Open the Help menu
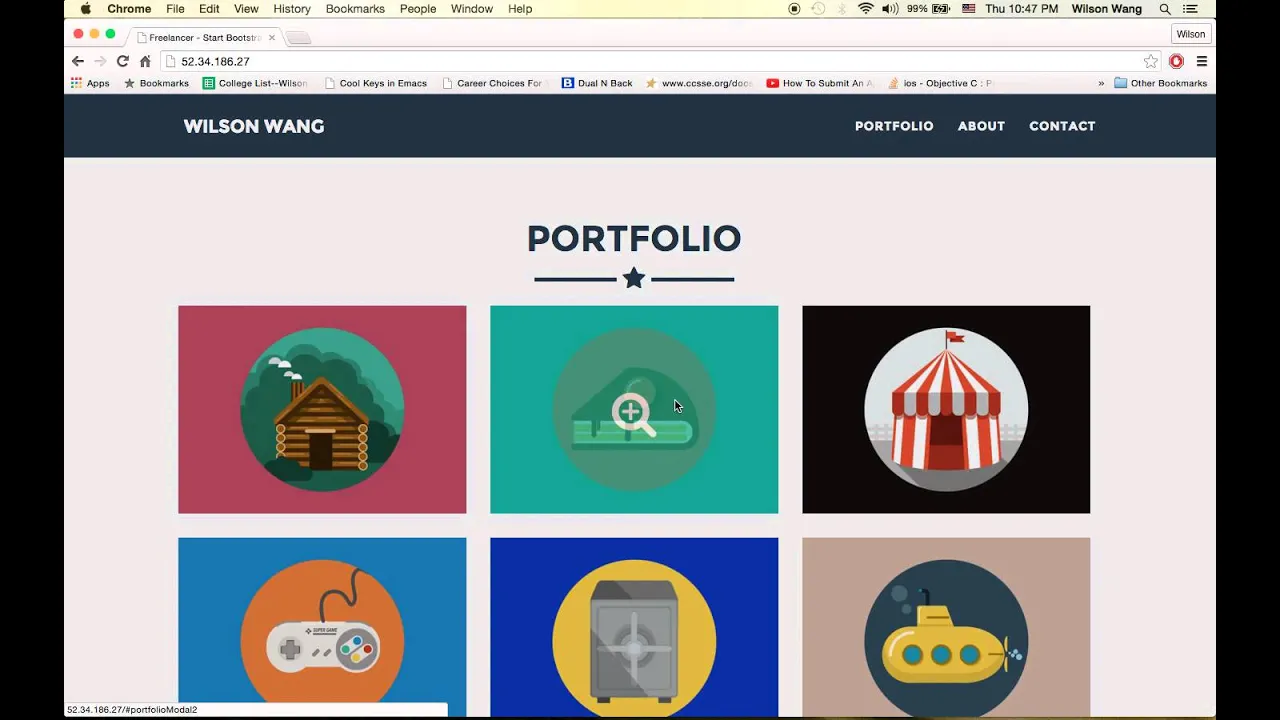Screen dimensions: 1280x720 (520, 9)
